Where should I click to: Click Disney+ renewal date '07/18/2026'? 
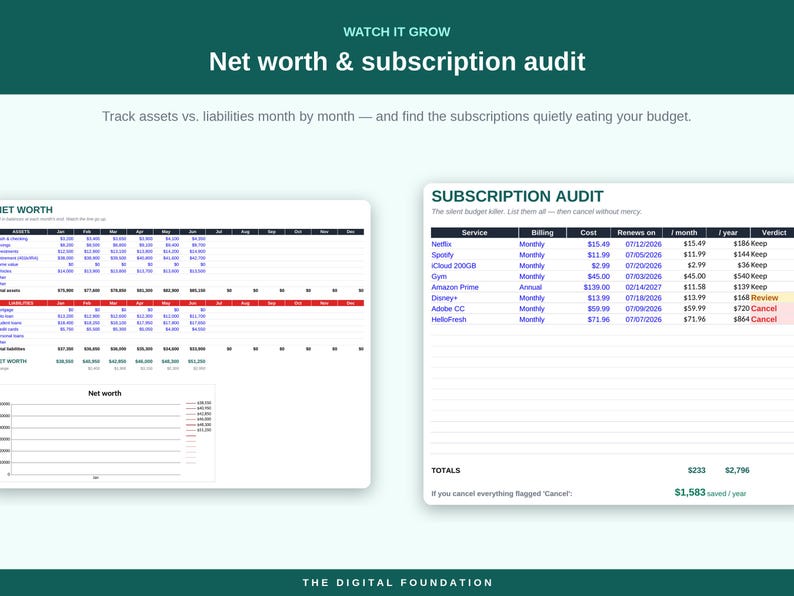[x=643, y=298]
